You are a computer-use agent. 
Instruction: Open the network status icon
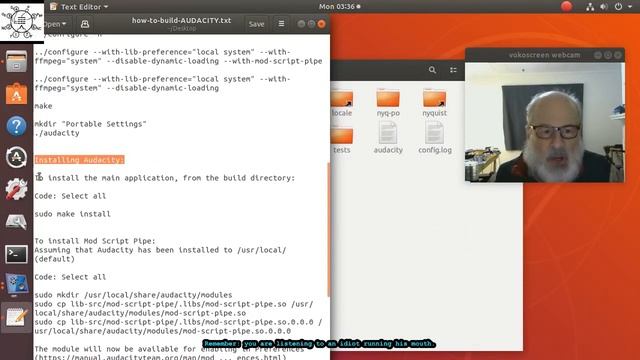(590, 7)
